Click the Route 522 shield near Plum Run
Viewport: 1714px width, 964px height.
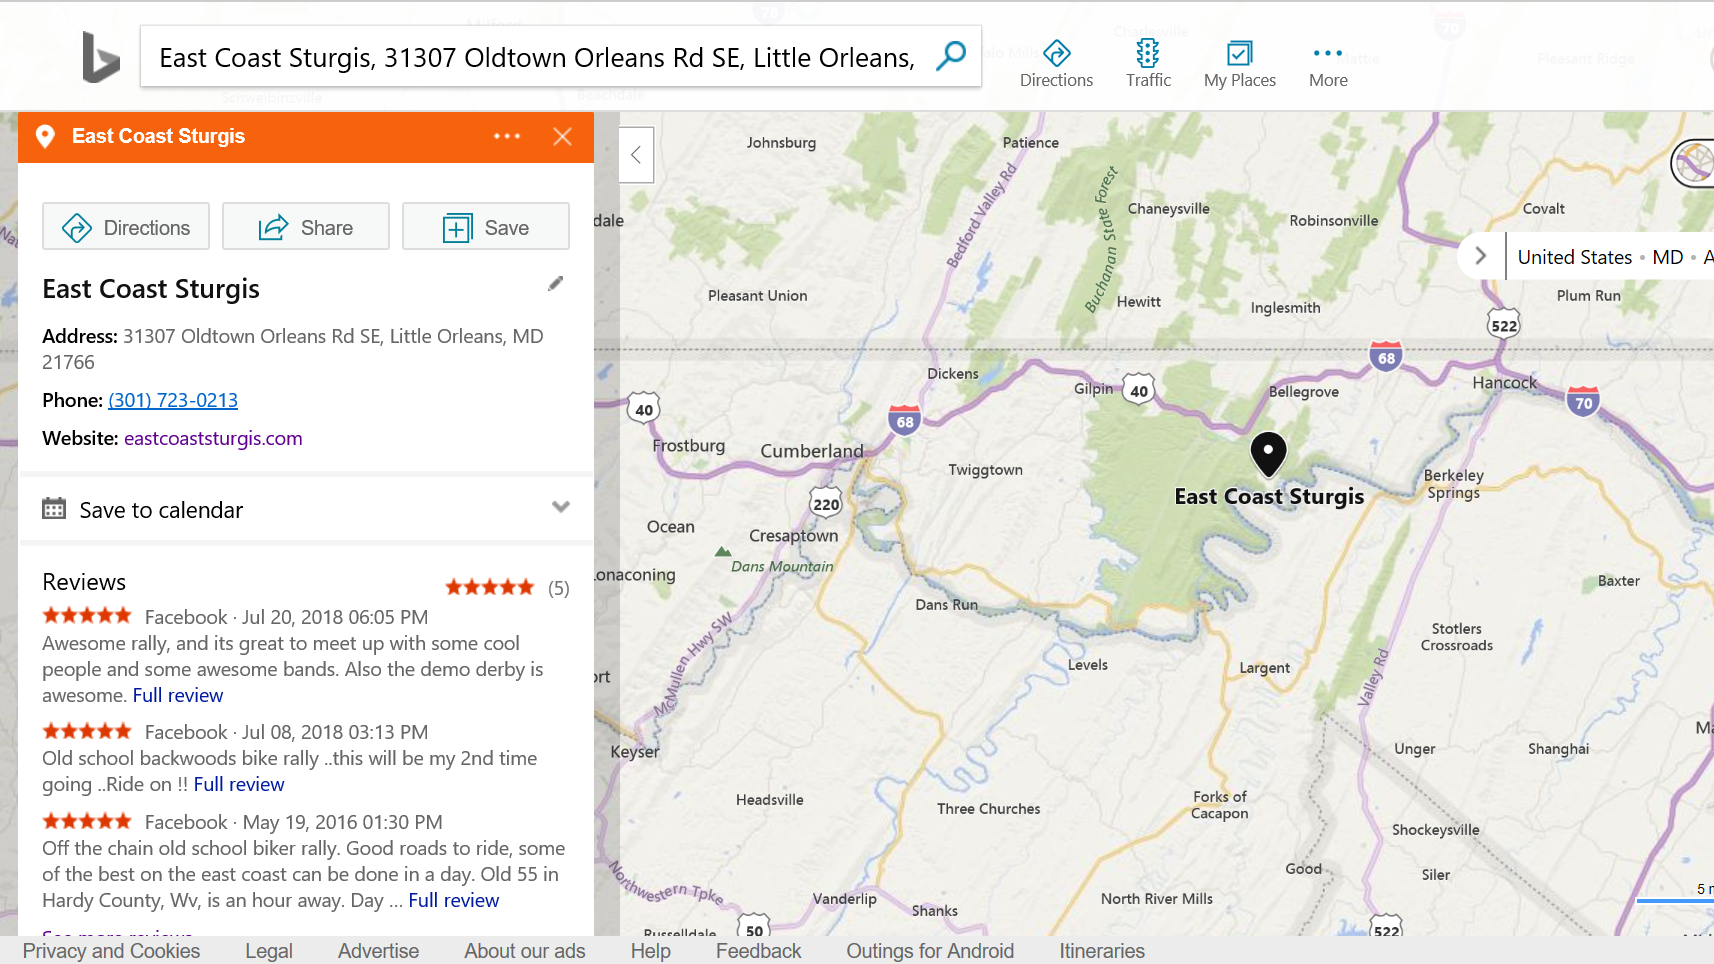pos(1504,323)
